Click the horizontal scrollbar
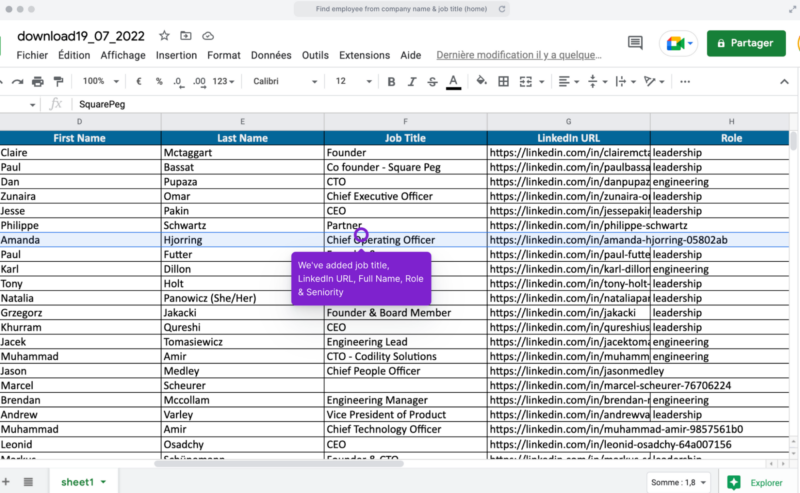The height and width of the screenshot is (493, 800). coord(279,463)
